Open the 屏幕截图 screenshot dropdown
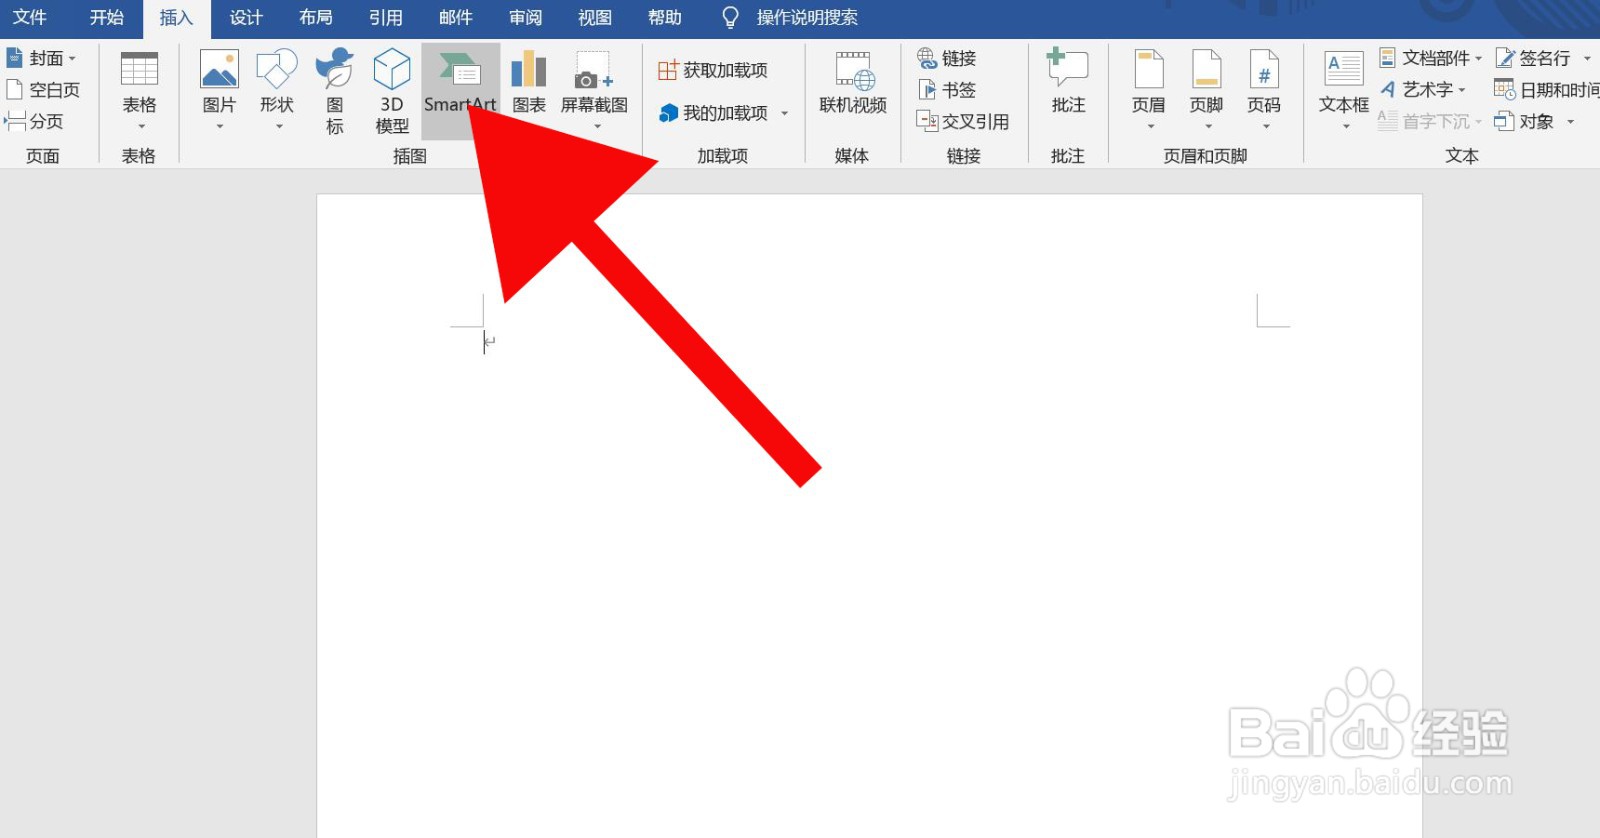The image size is (1600, 838). [594, 91]
